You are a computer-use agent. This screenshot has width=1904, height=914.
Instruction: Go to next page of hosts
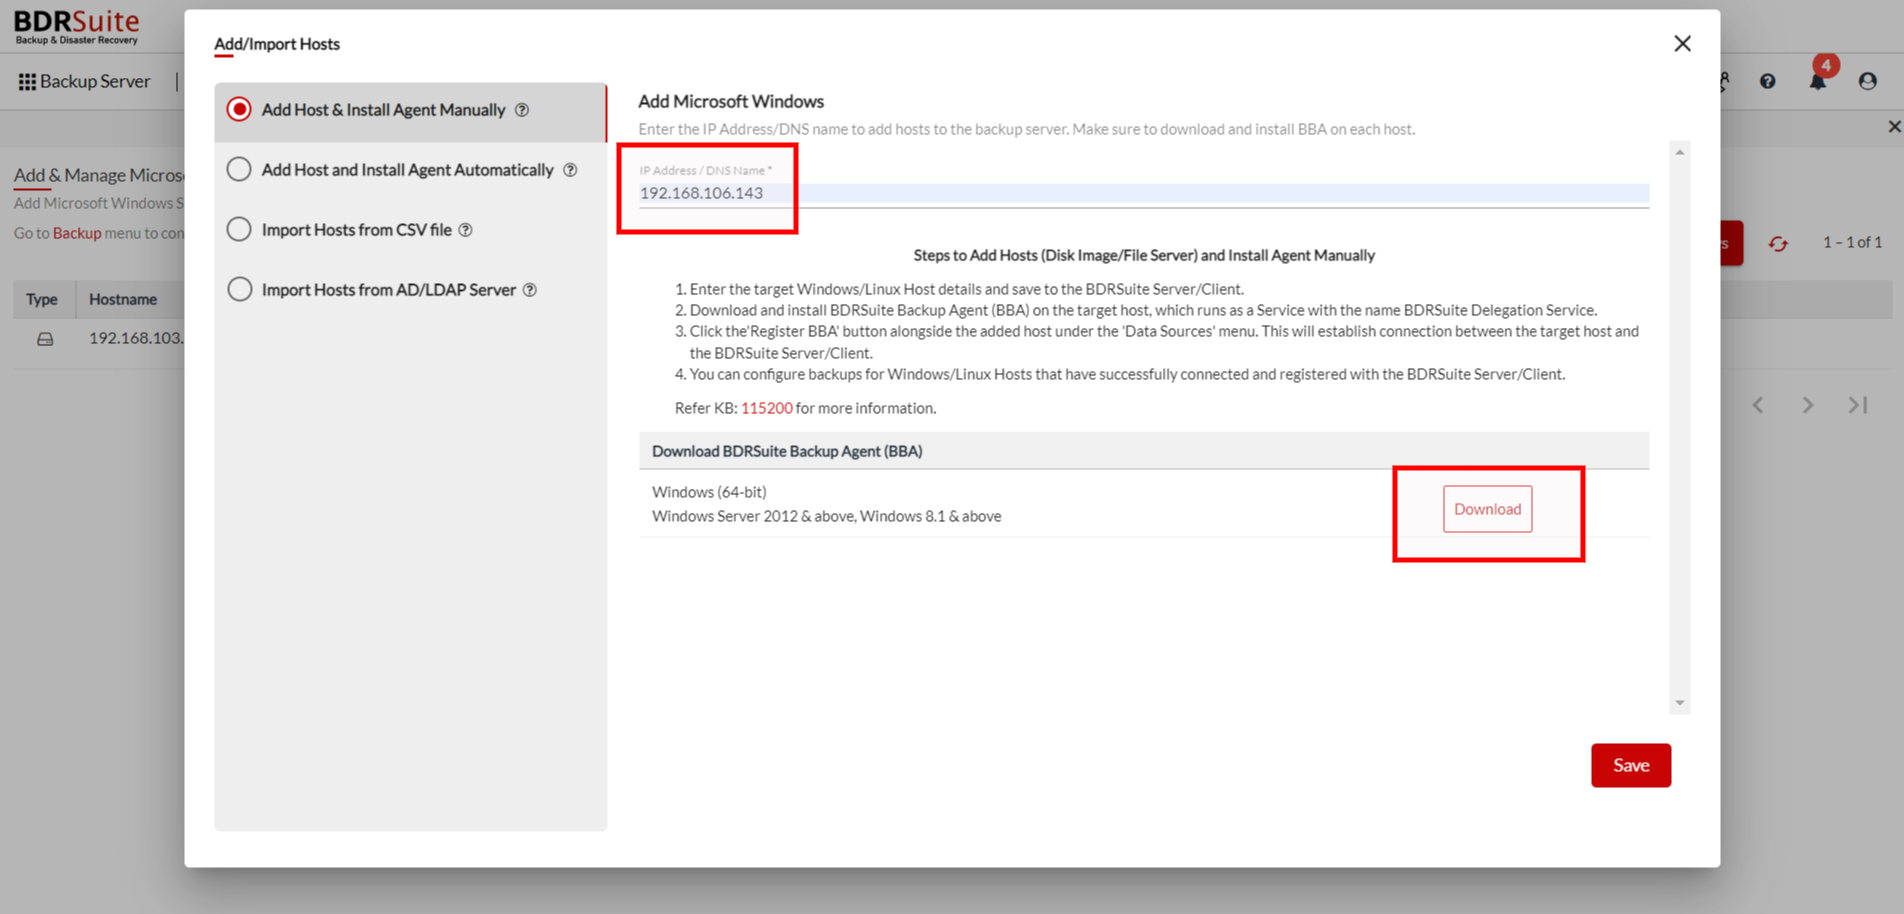point(1807,405)
